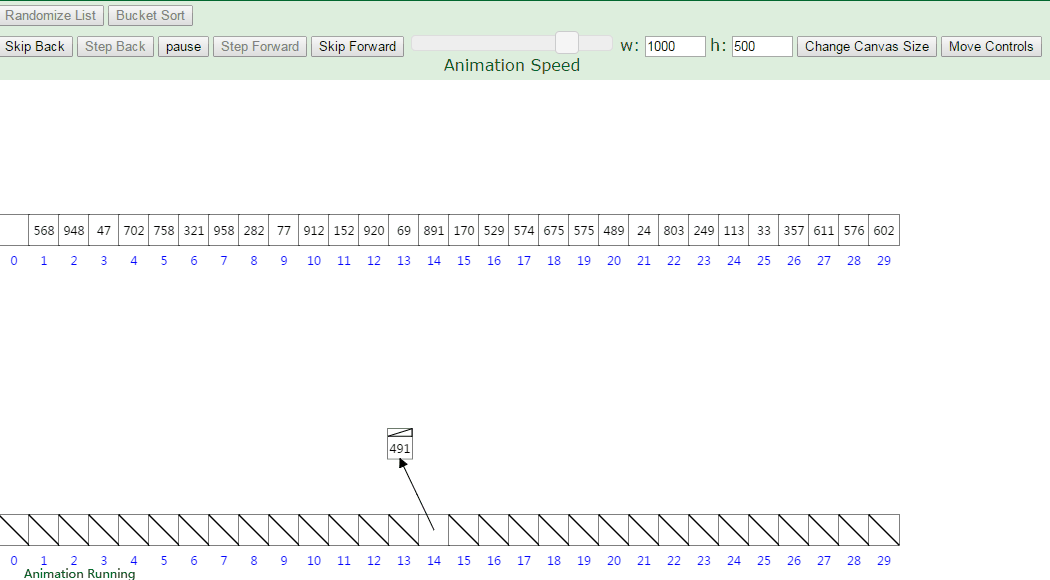
Task: Select index 0 link under the top array
Action: tap(13, 260)
